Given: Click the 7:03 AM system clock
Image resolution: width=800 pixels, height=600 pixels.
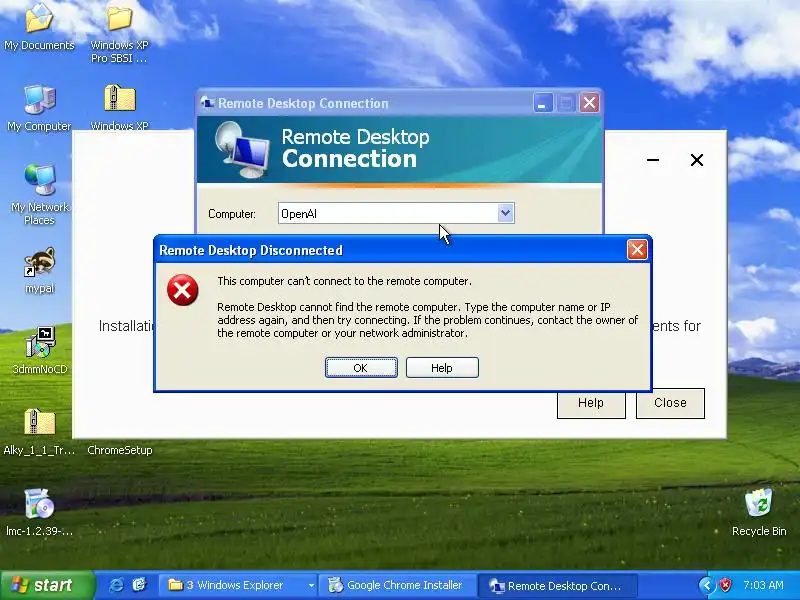Looking at the screenshot, I should pyautogui.click(x=763, y=585).
